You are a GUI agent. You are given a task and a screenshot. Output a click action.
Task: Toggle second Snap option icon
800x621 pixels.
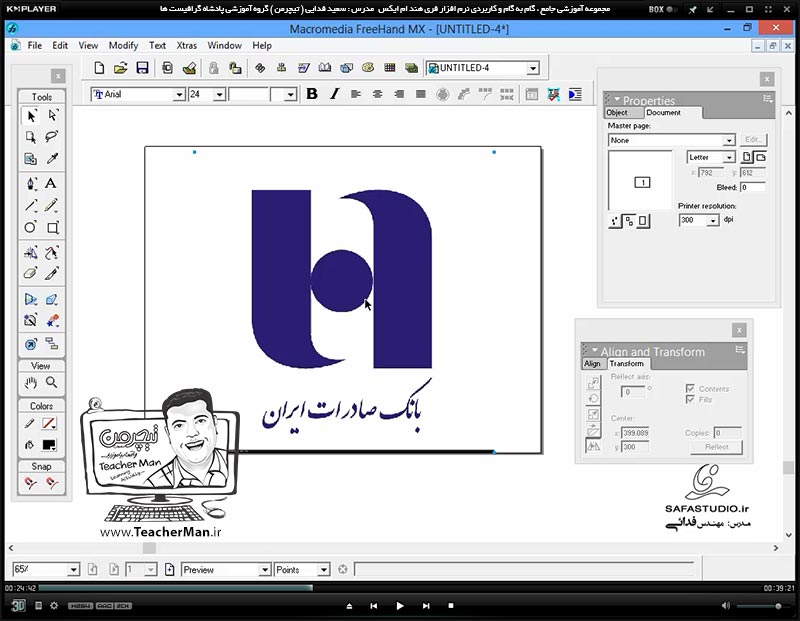(x=52, y=483)
